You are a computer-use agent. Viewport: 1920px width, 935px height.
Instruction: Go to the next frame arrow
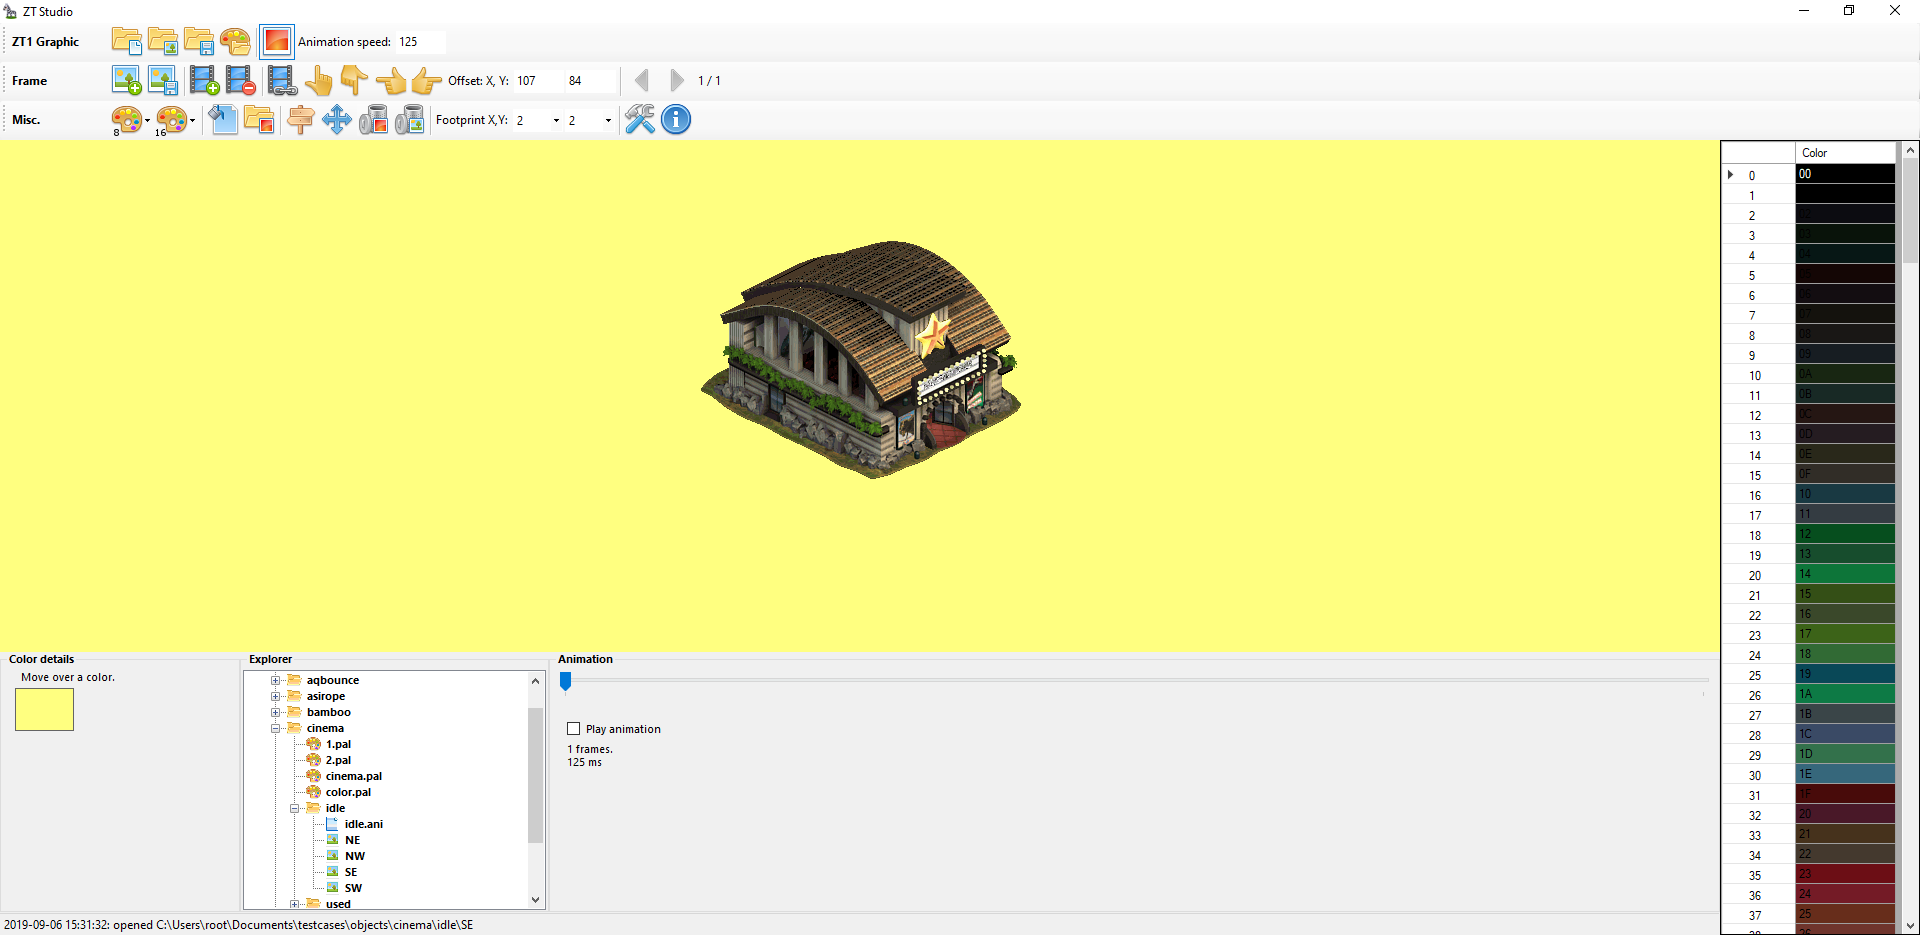[x=677, y=80]
